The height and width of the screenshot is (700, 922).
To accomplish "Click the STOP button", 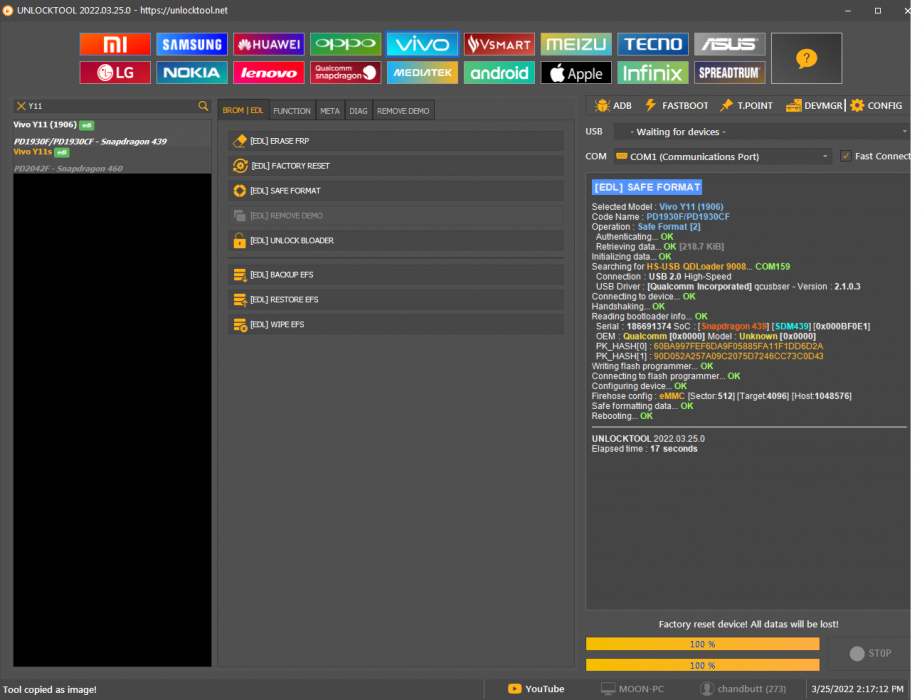I will coord(870,654).
